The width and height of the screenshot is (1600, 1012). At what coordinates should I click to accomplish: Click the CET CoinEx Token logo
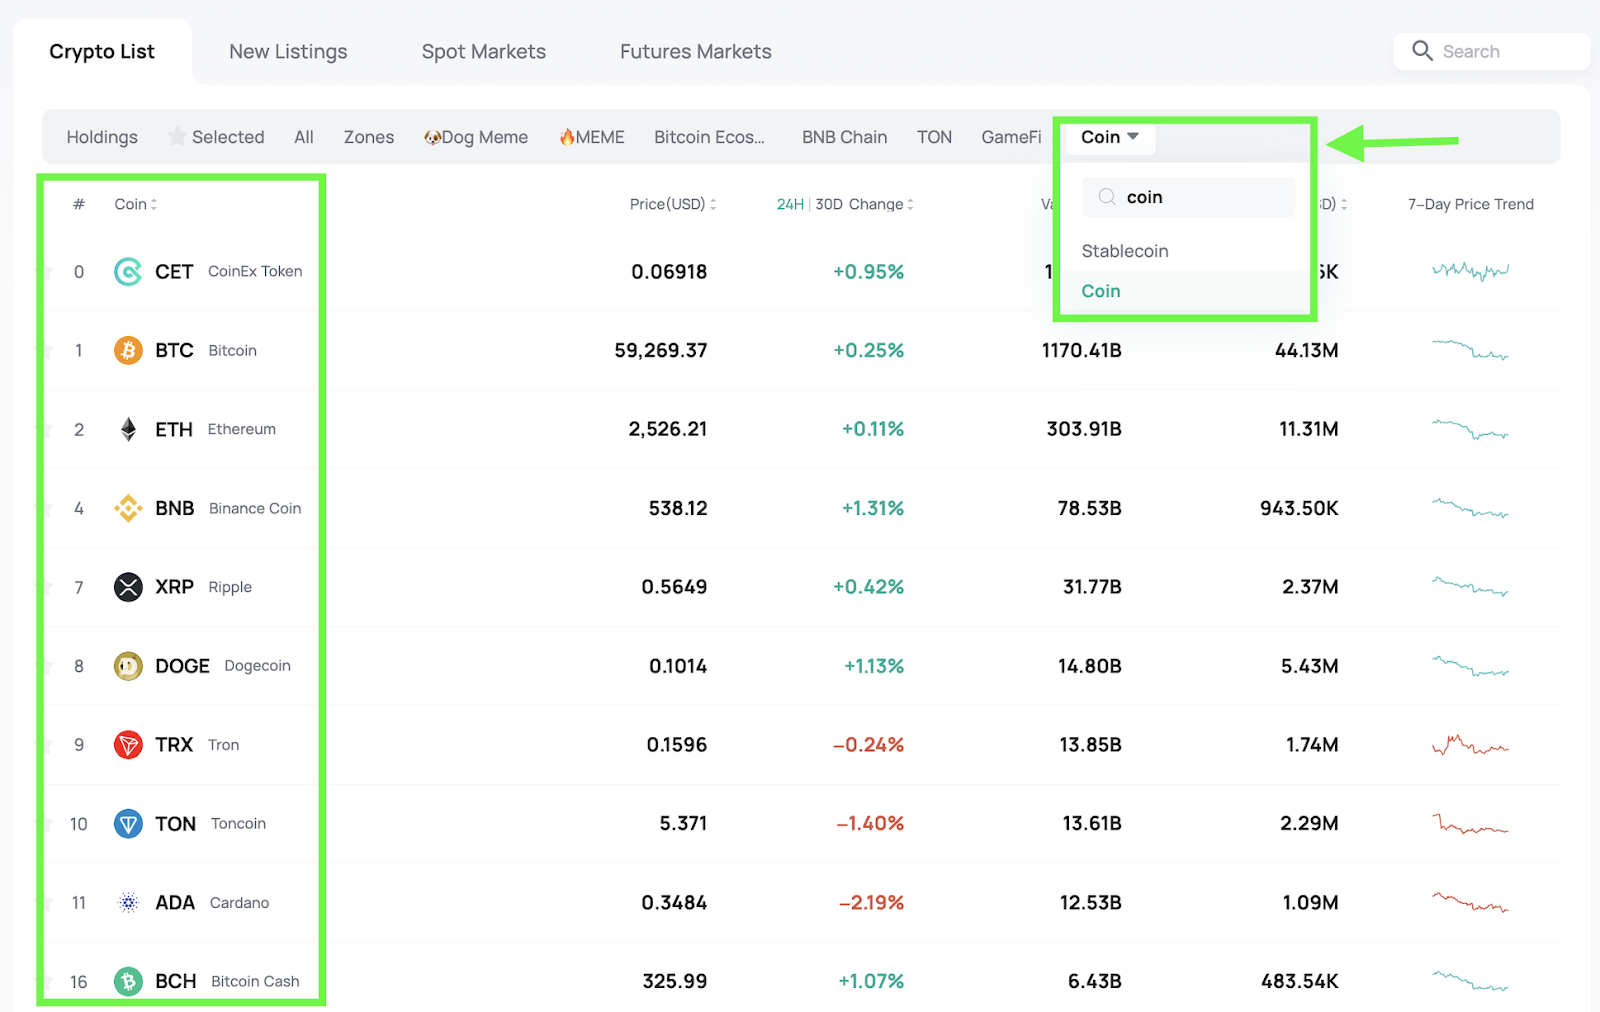pos(128,272)
